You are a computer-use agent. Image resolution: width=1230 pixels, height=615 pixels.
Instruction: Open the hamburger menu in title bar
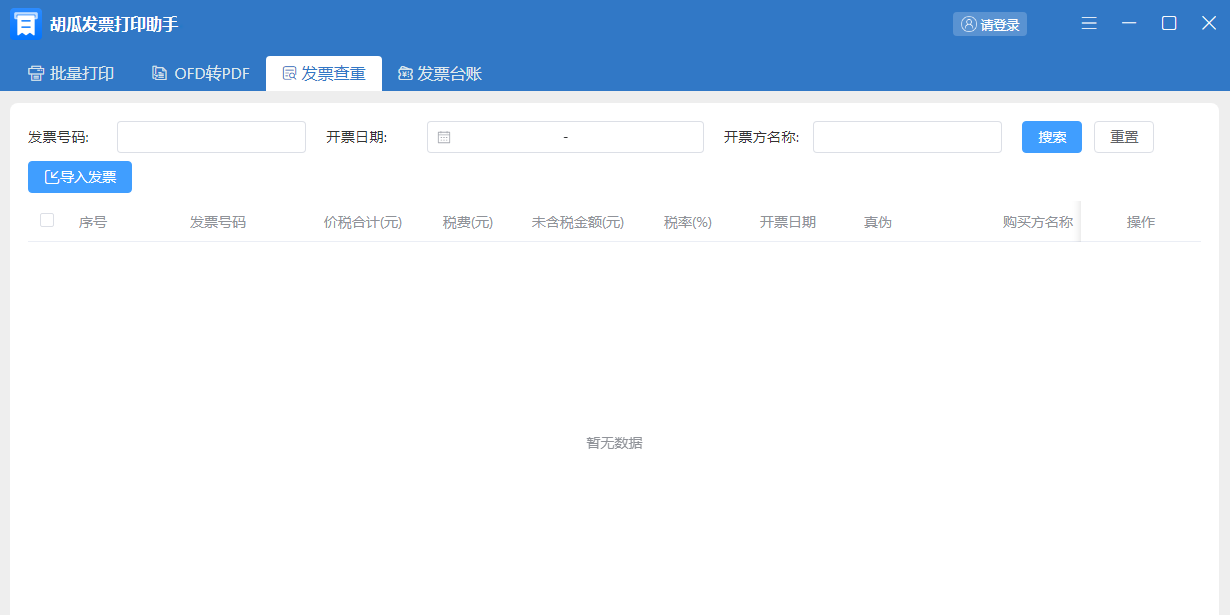(1089, 24)
